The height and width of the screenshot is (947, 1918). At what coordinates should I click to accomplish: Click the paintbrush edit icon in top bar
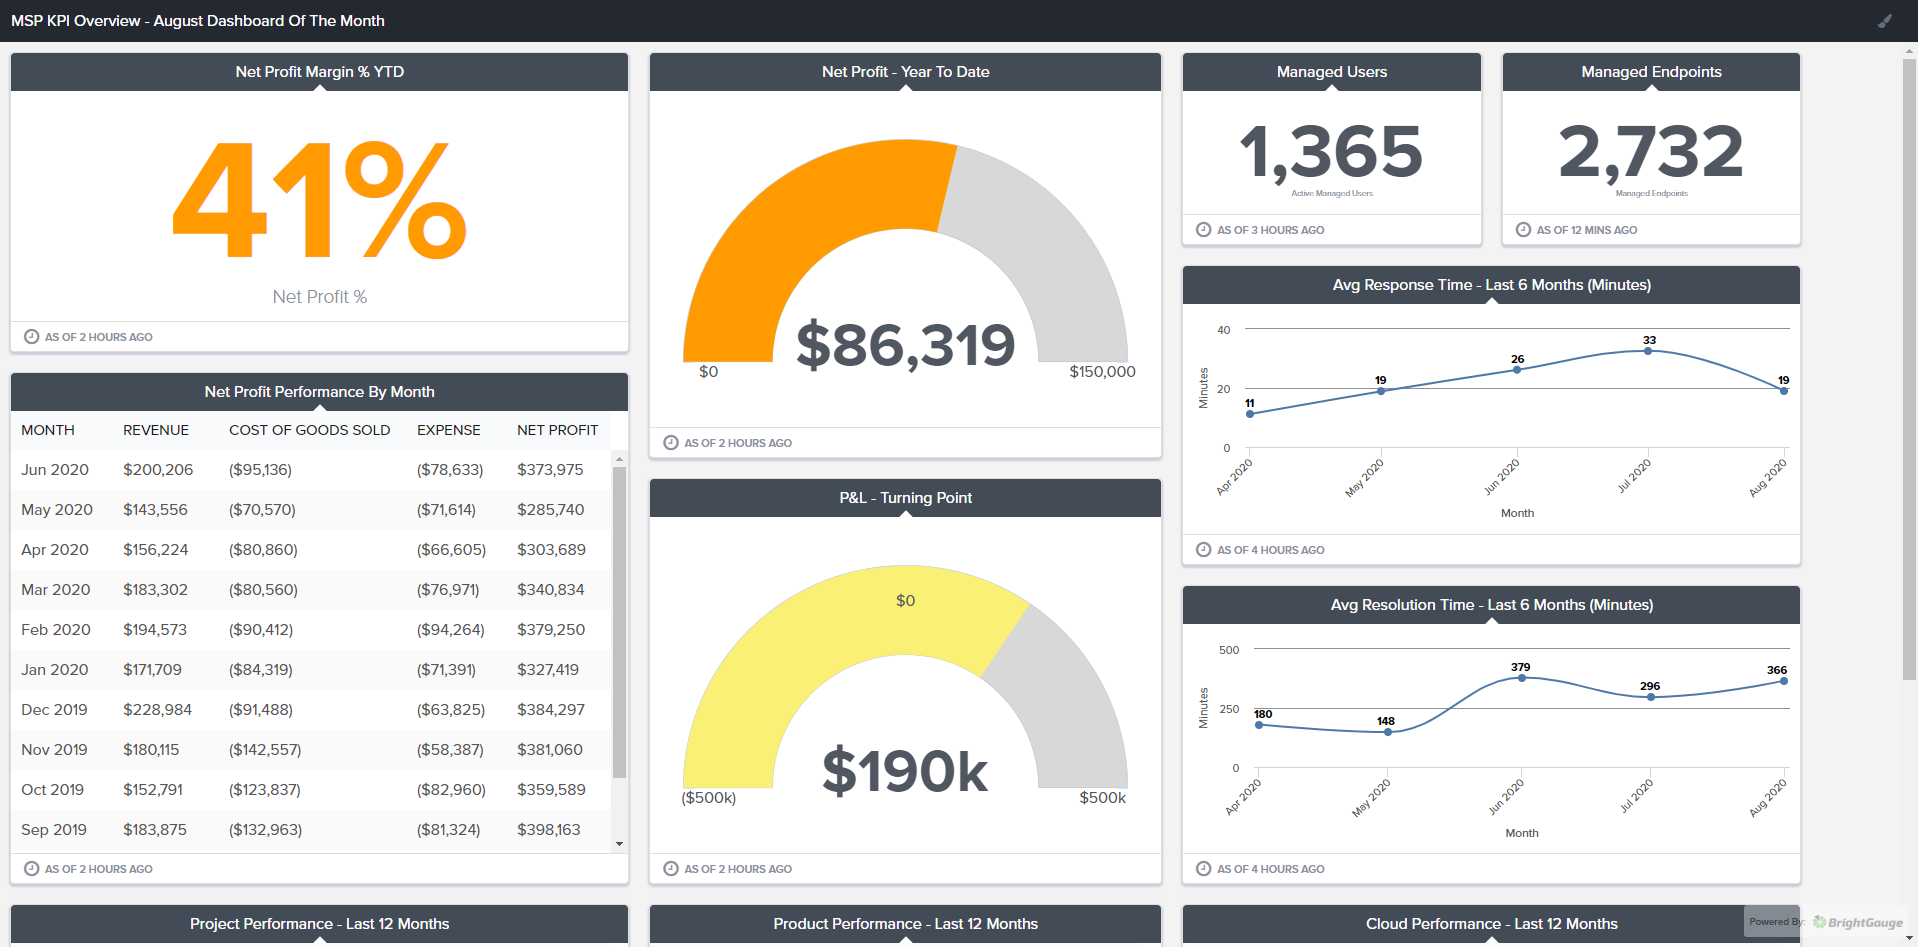click(x=1884, y=21)
